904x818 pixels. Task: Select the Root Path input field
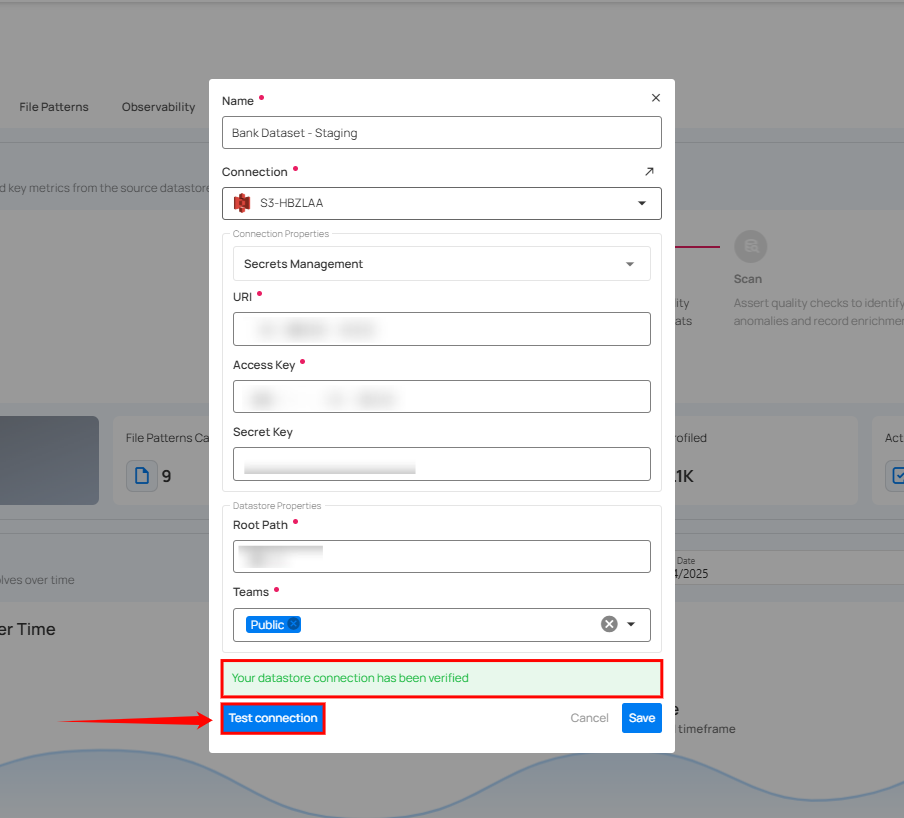441,556
